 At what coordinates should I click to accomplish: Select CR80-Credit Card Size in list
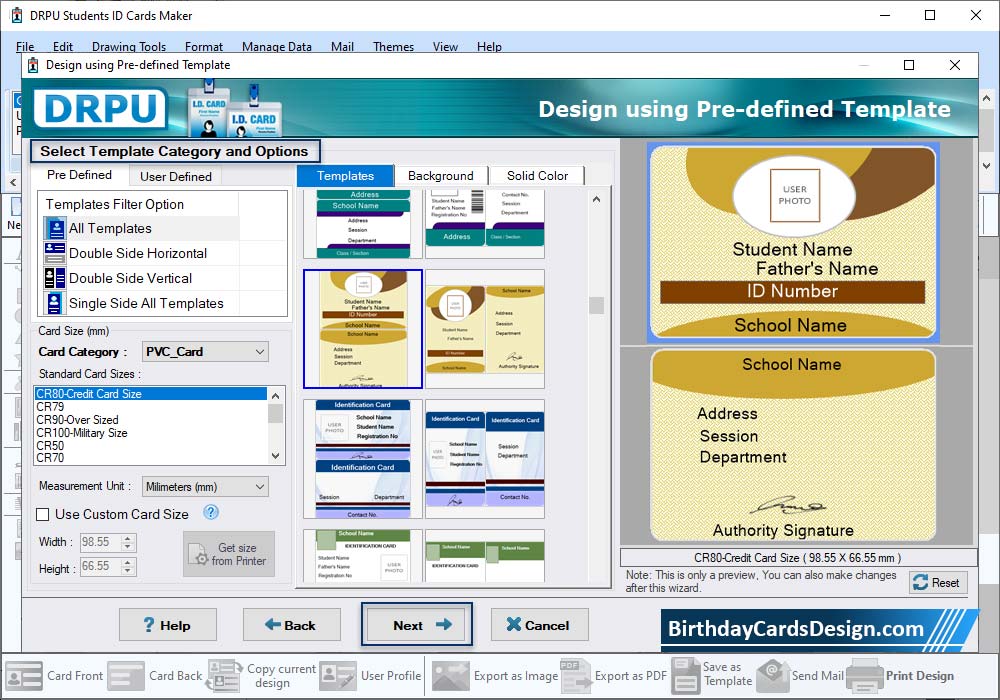tap(151, 394)
